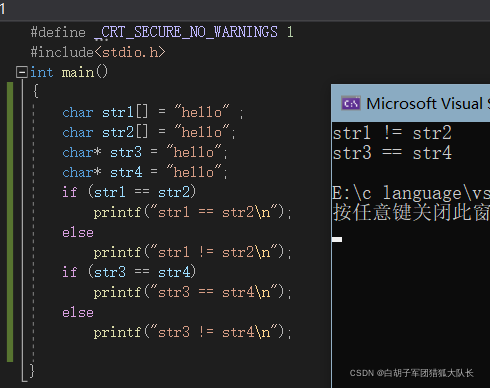Click the closing brace of main

(x=32, y=371)
